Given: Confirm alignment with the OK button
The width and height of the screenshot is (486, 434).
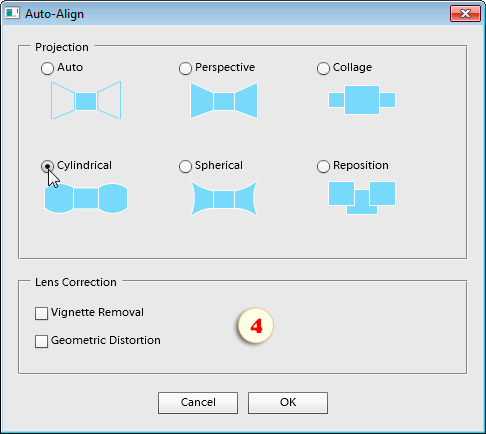Looking at the screenshot, I should pos(288,403).
